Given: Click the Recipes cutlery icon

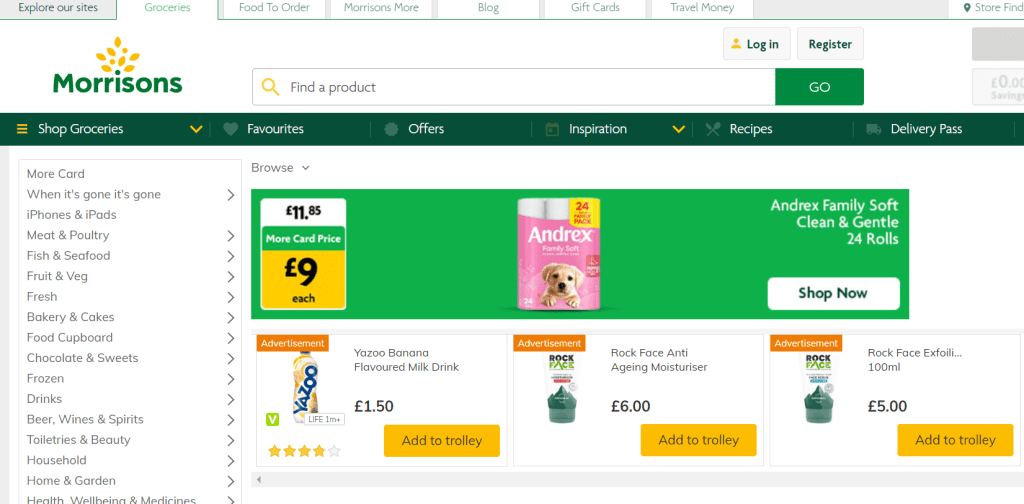Looking at the screenshot, I should (x=713, y=129).
